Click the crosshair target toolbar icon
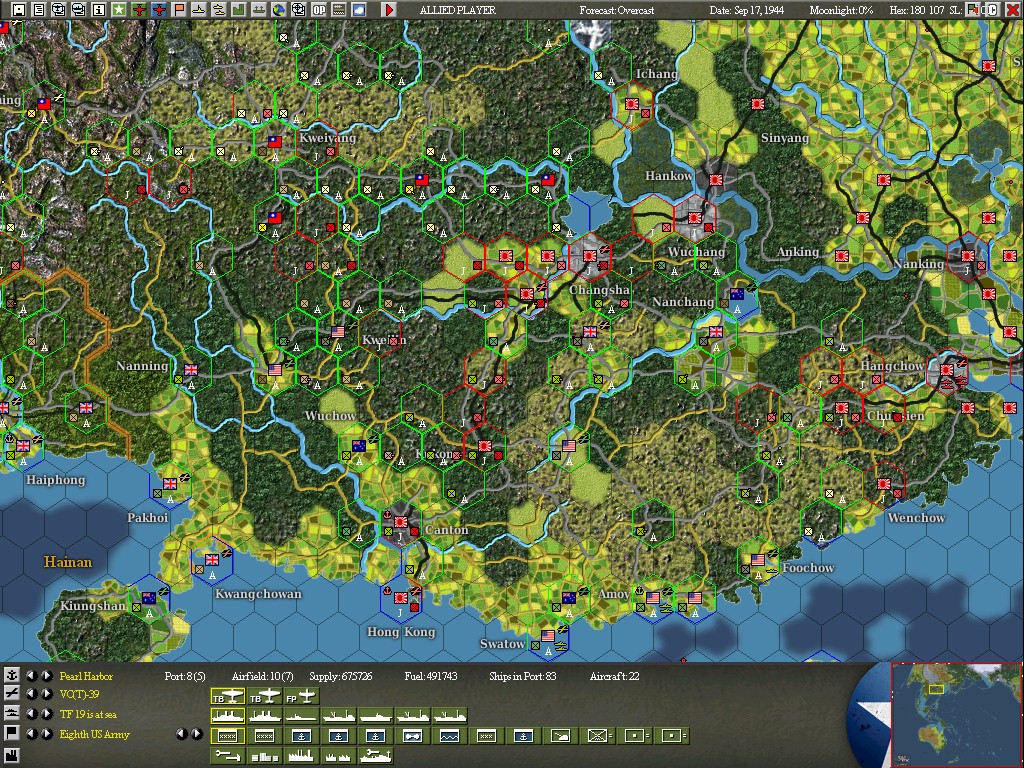1024x768 pixels. pyautogui.click(x=298, y=10)
